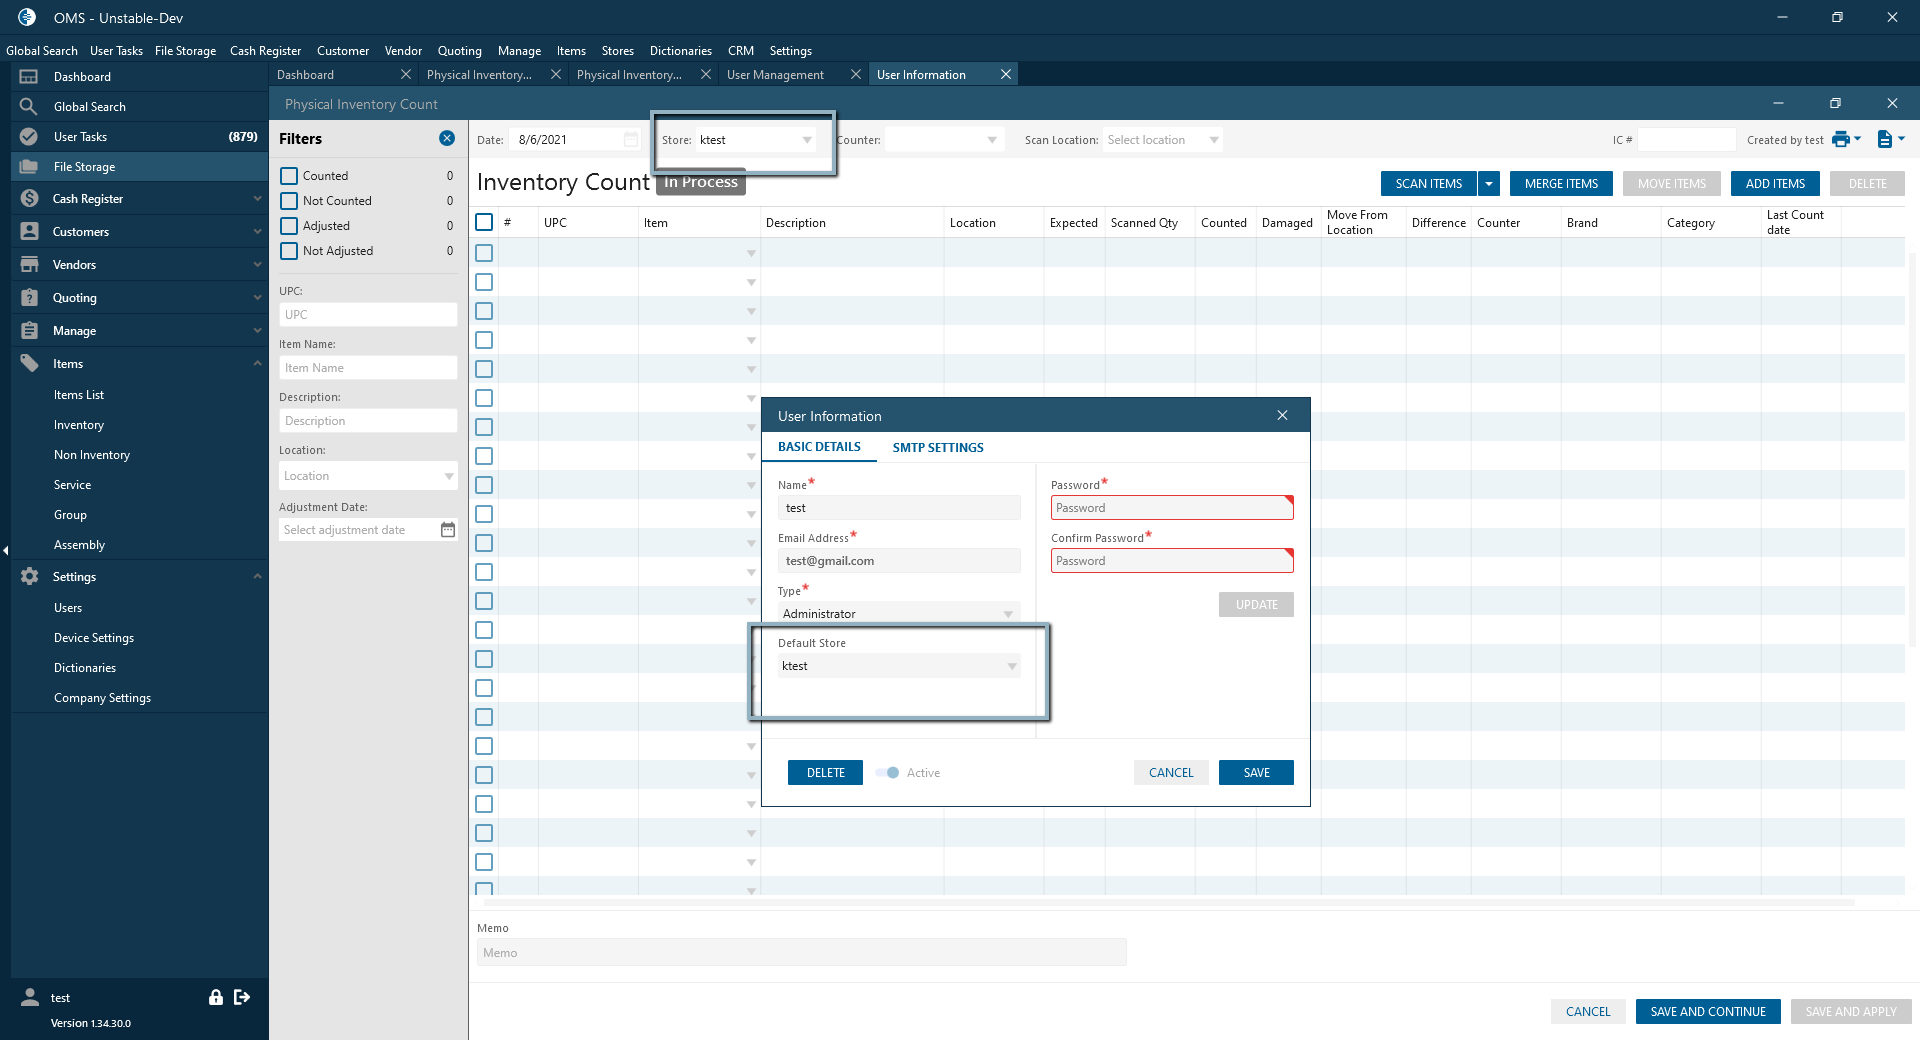Close the Physical Inventory Count panel
The height and width of the screenshot is (1040, 1920).
pos(1892,104)
